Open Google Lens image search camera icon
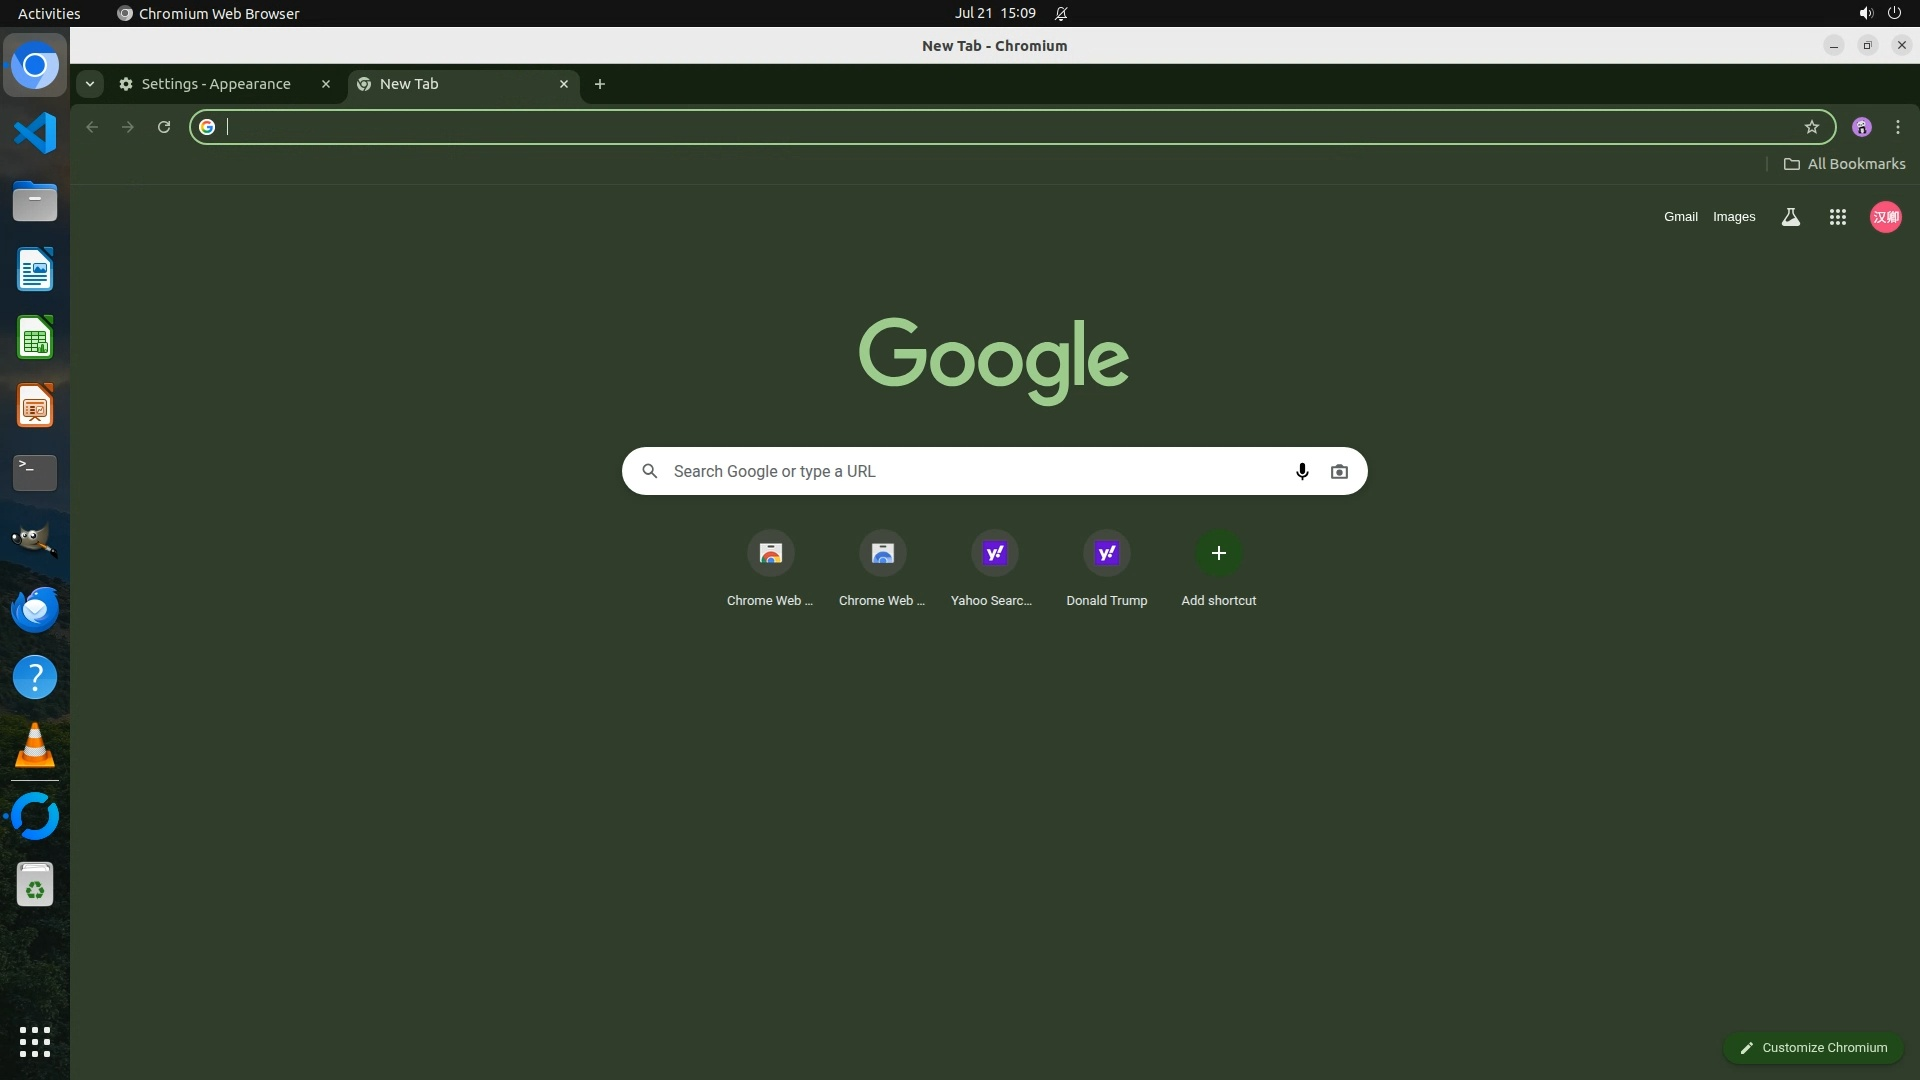The height and width of the screenshot is (1080, 1920). tap(1339, 471)
